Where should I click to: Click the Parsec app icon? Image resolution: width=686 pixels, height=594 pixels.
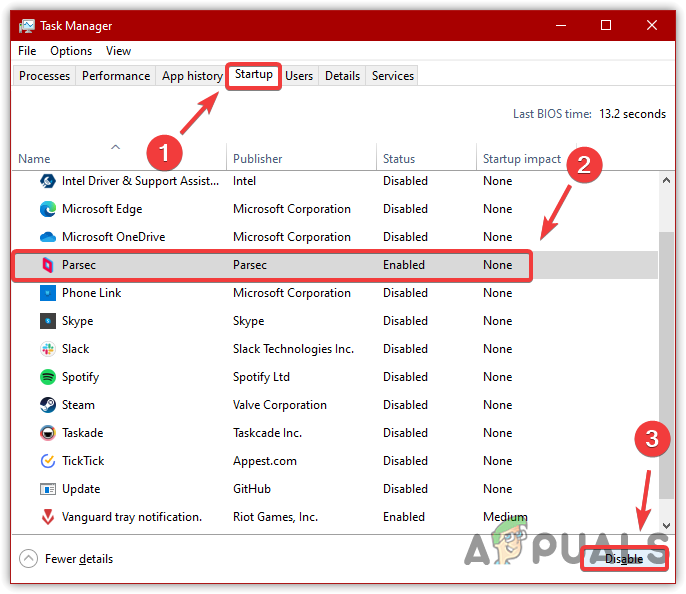coord(48,265)
